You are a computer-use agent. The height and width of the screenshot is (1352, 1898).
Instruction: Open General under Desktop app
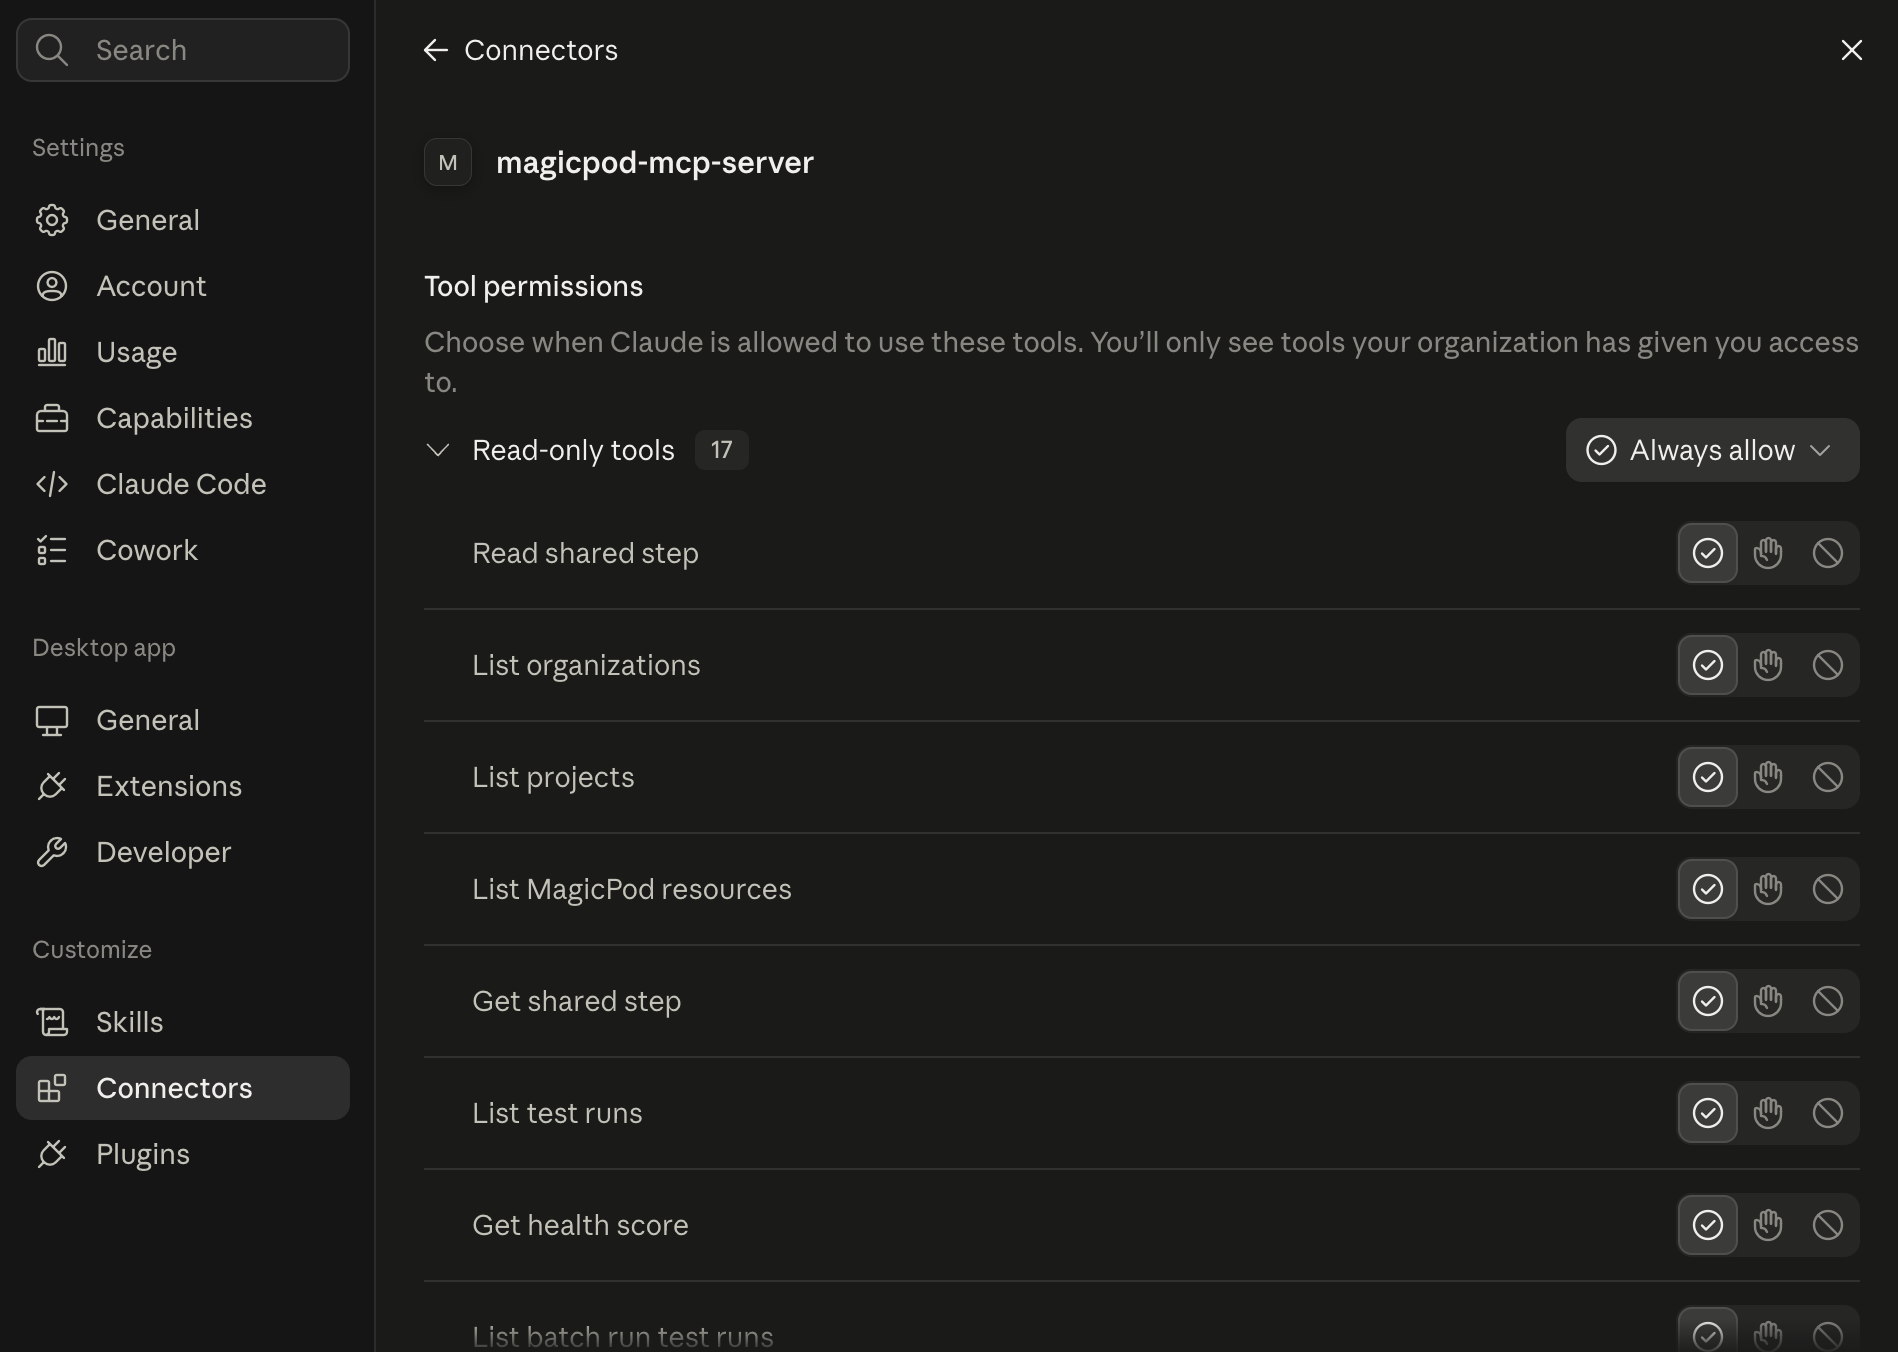(x=183, y=720)
